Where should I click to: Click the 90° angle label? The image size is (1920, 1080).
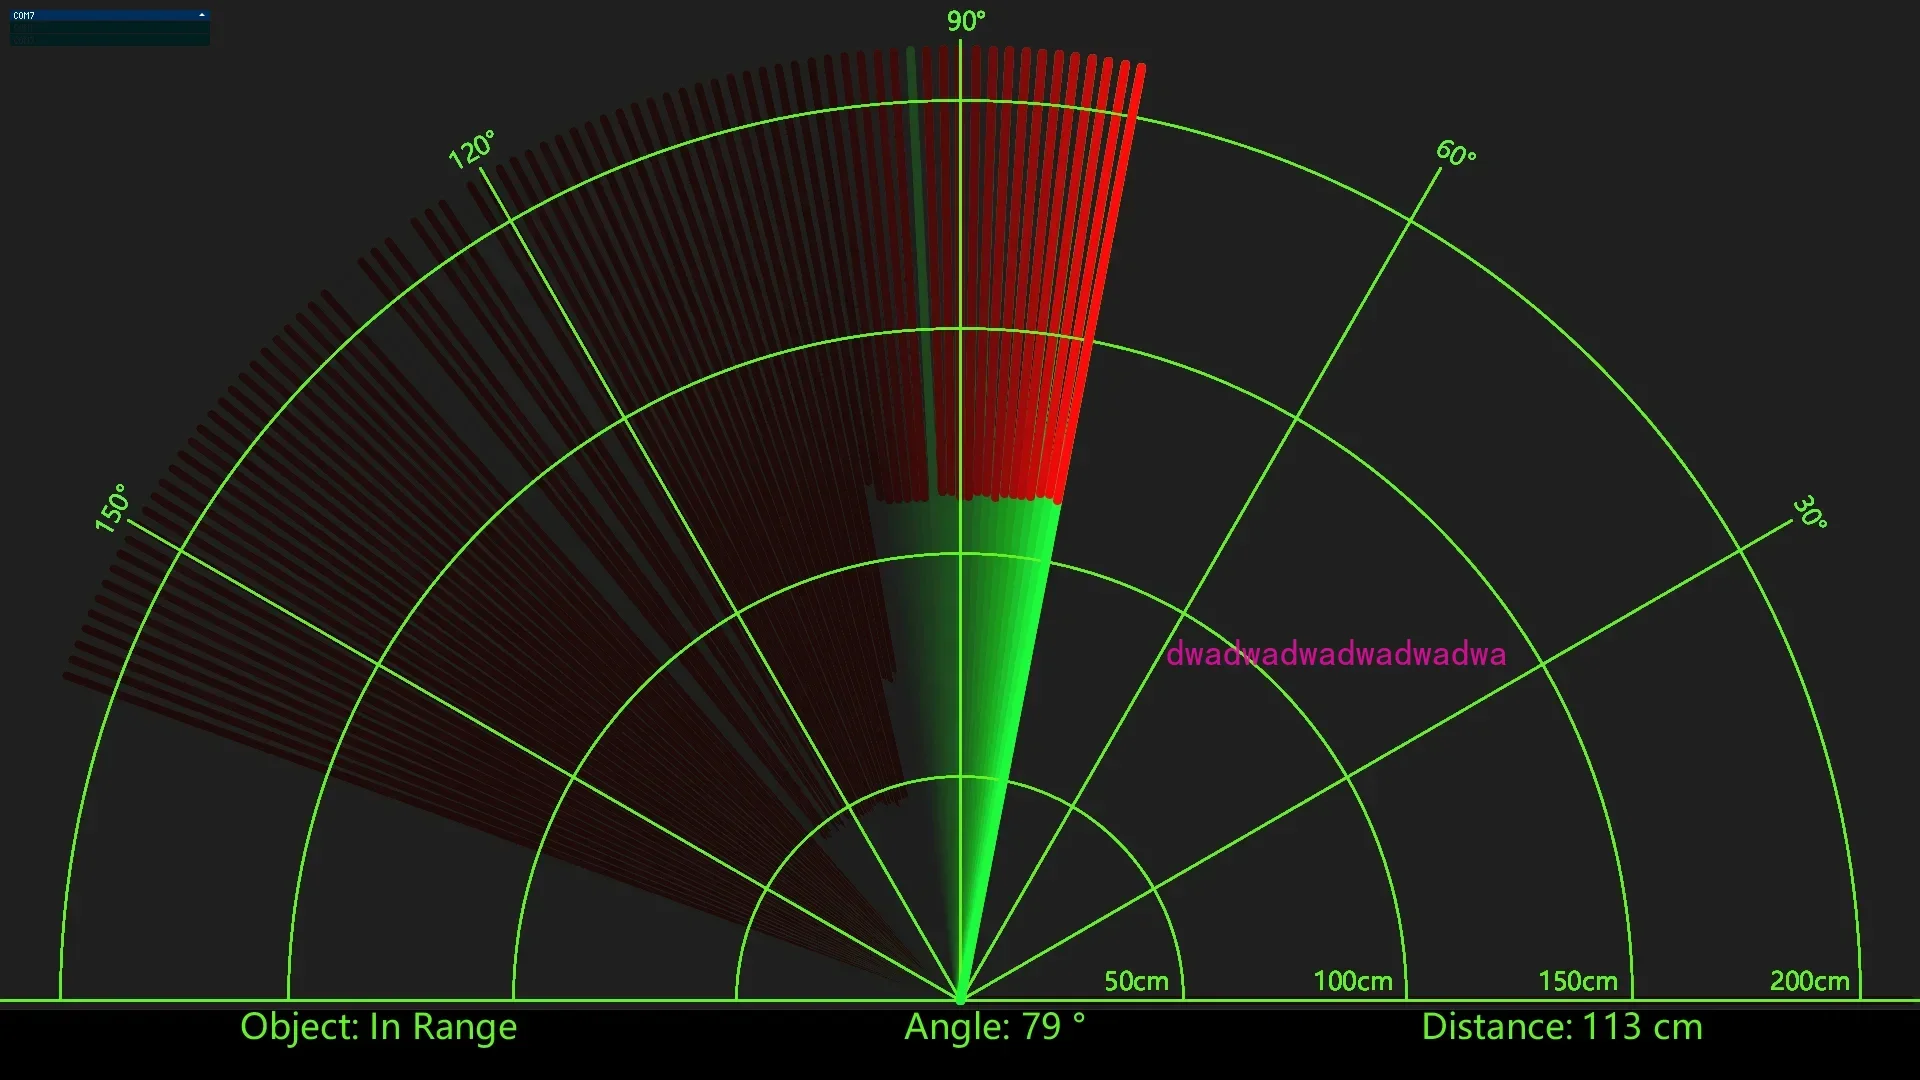coord(966,21)
